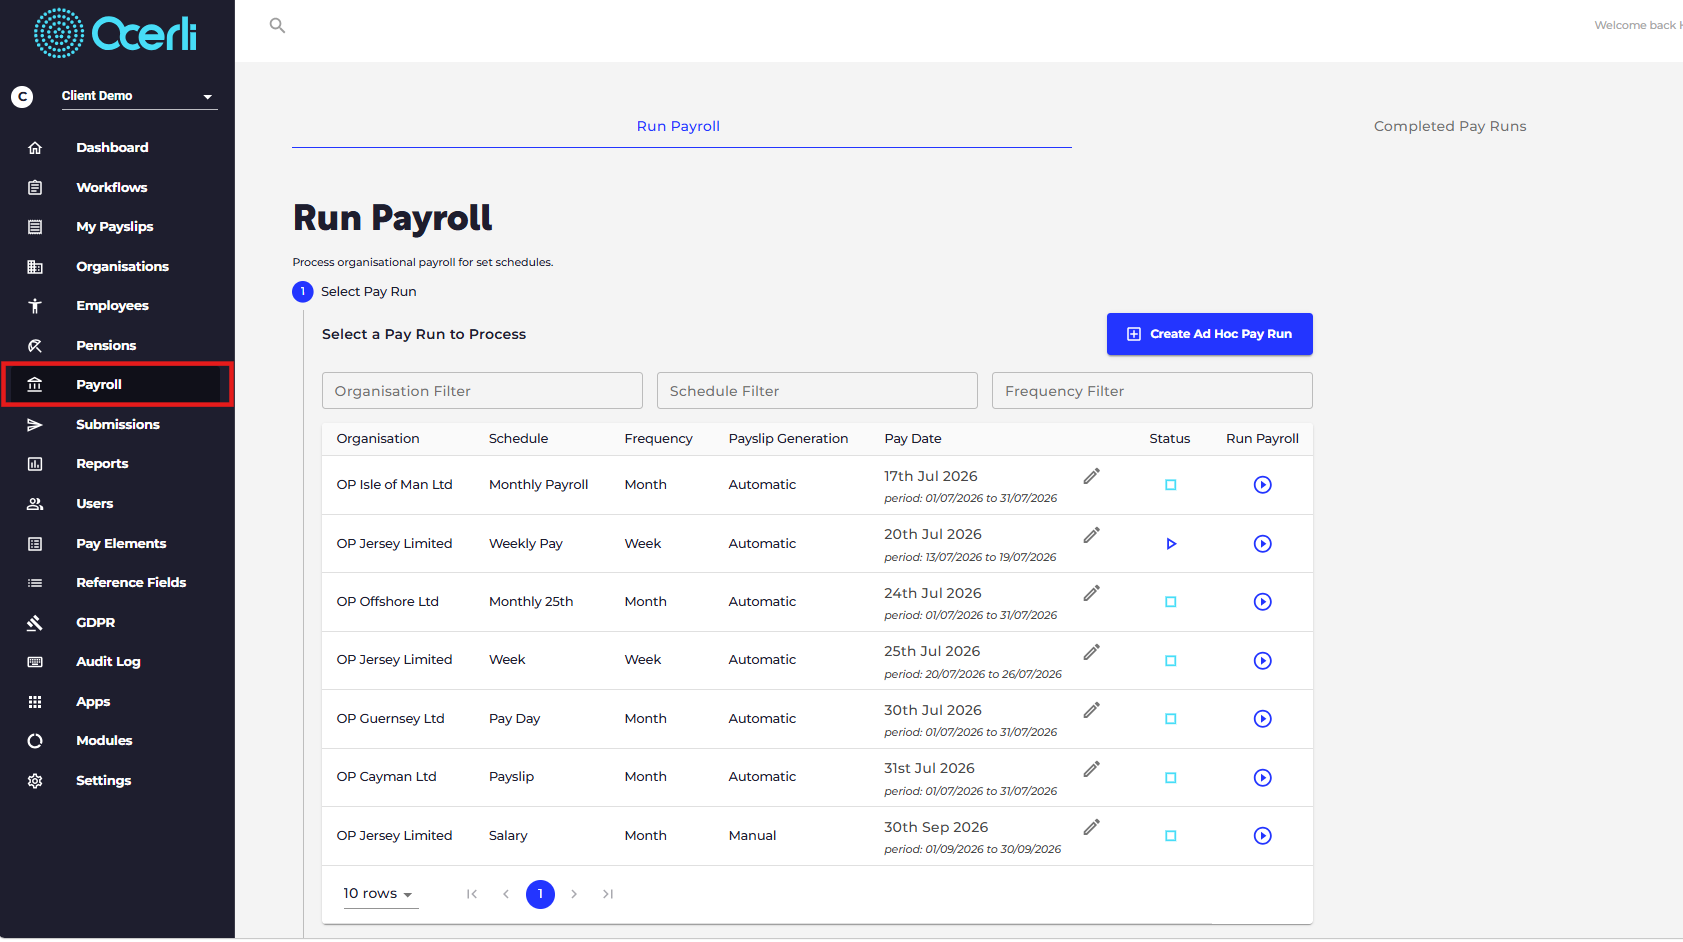
Task: Open Pay Elements in the sidebar
Action: tap(121, 544)
